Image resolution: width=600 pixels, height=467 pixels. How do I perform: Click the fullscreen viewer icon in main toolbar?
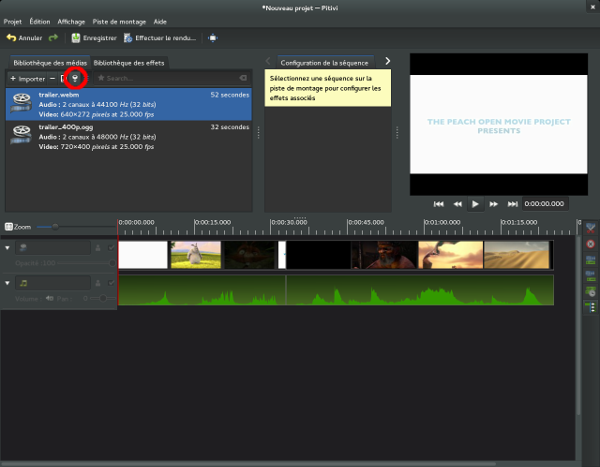pyautogui.click(x=213, y=38)
